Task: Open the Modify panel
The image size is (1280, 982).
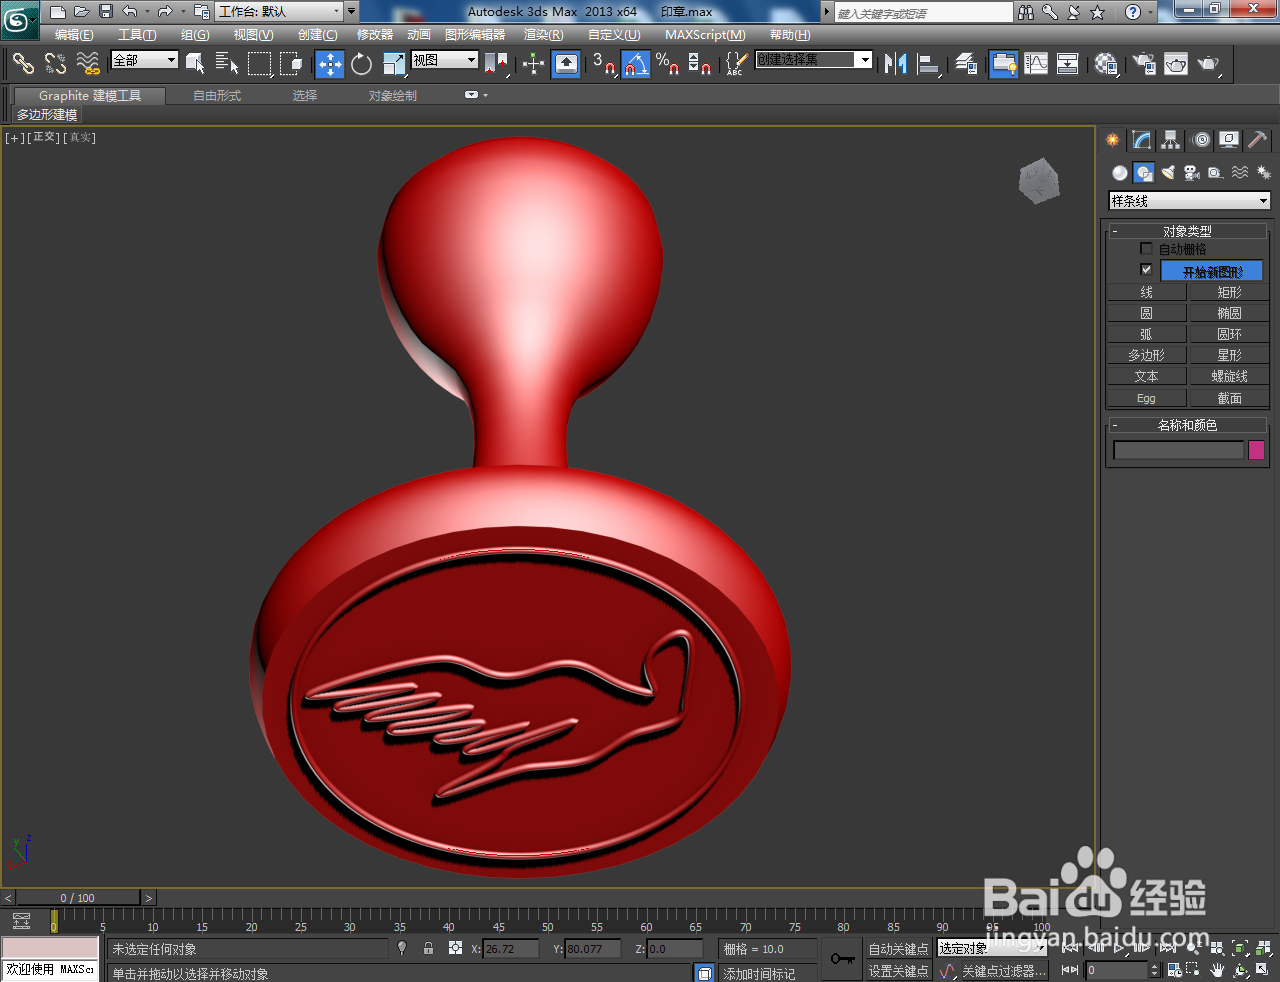Action: [x=1140, y=140]
